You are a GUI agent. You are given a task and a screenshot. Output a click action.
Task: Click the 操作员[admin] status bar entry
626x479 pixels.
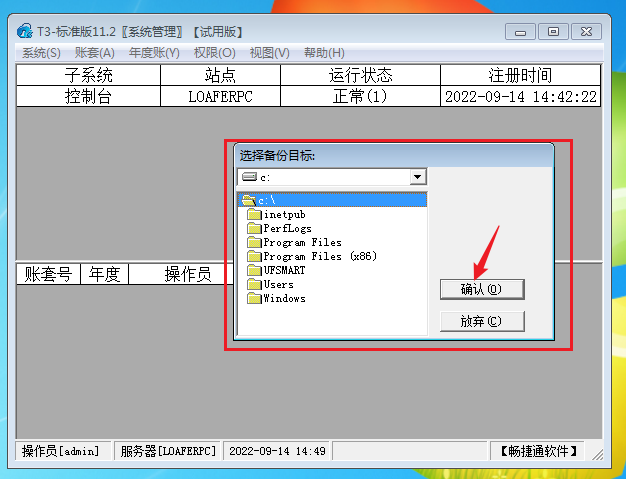[x=63, y=451]
